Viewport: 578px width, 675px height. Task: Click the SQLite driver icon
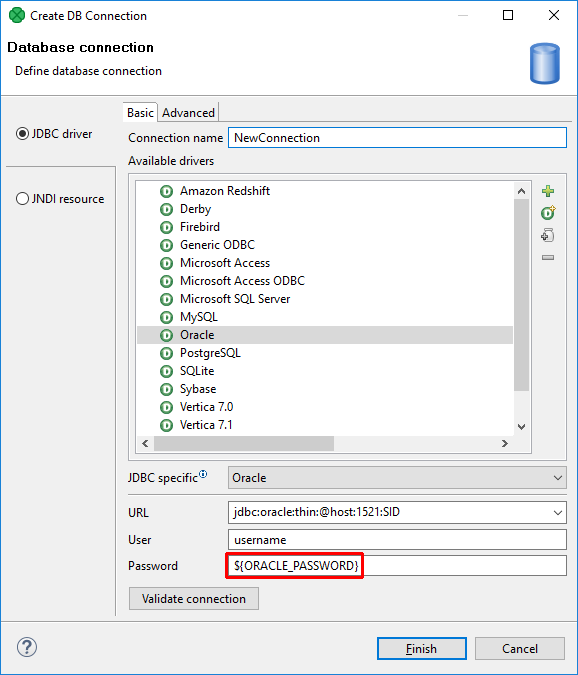coord(167,371)
